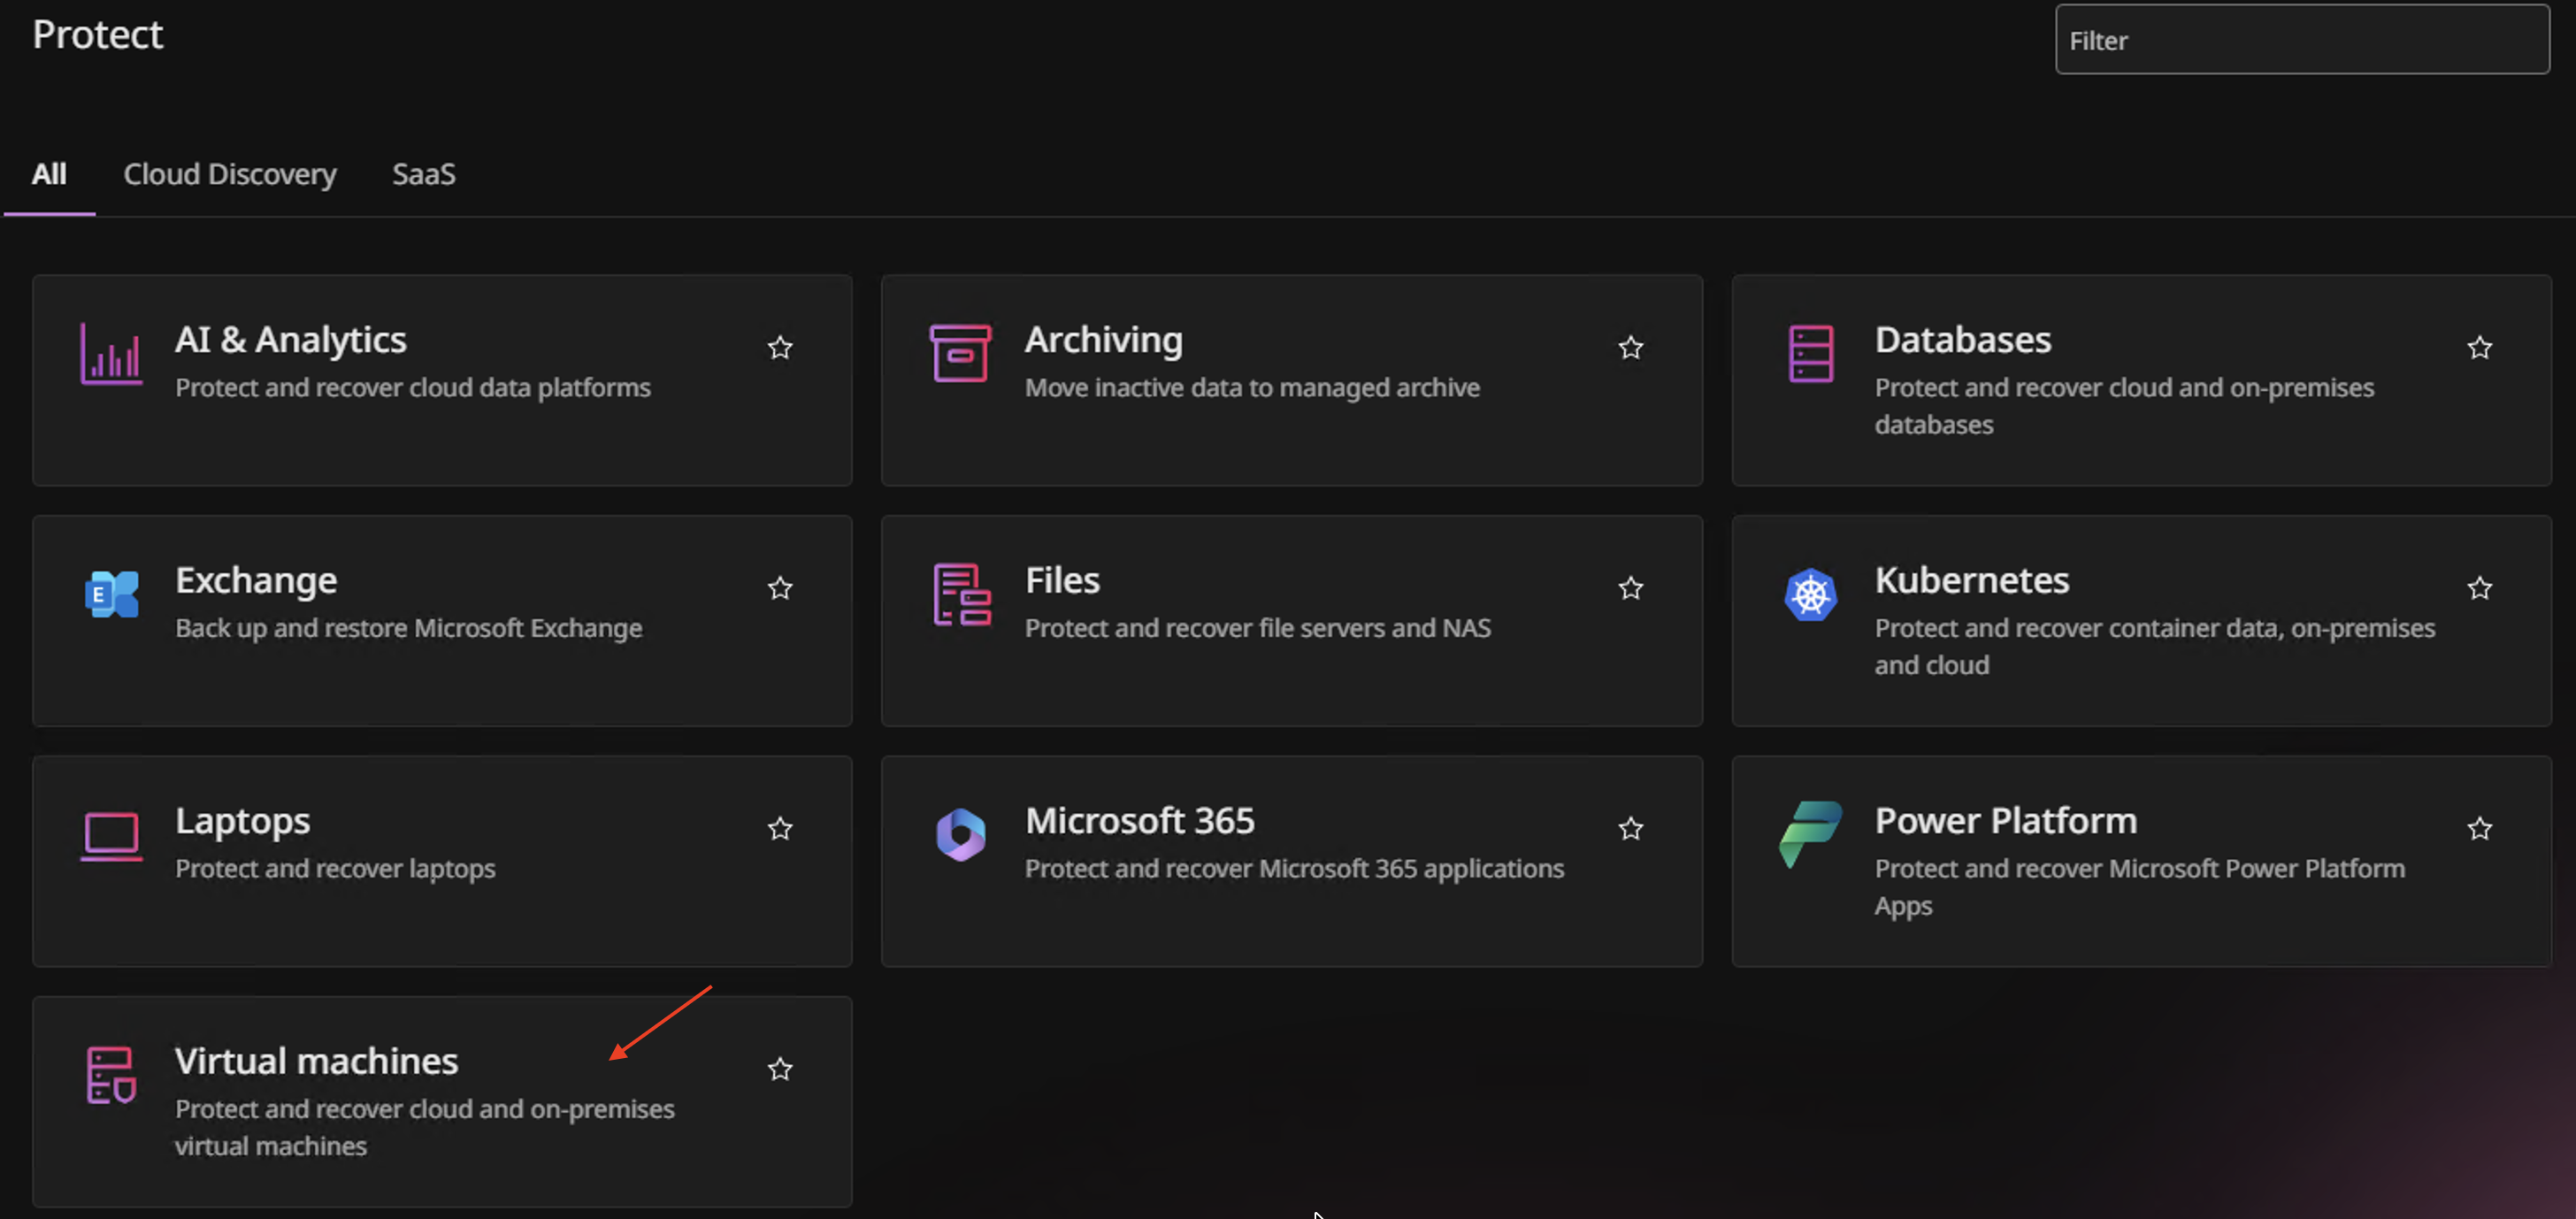Click 'Protect and recover container data' description
Screen dimensions: 2576x1219
[2154, 647]
